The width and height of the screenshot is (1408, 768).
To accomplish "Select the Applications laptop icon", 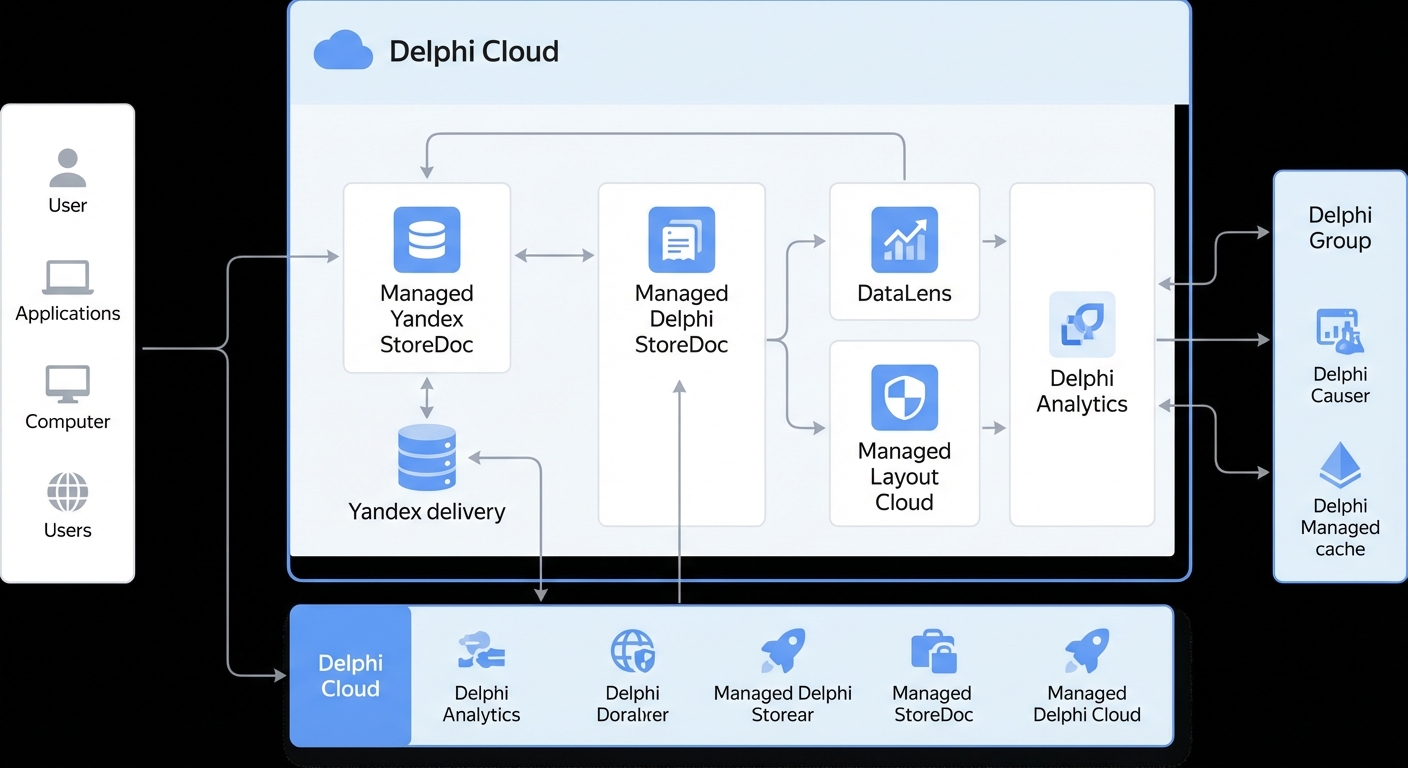I will coord(68,277).
